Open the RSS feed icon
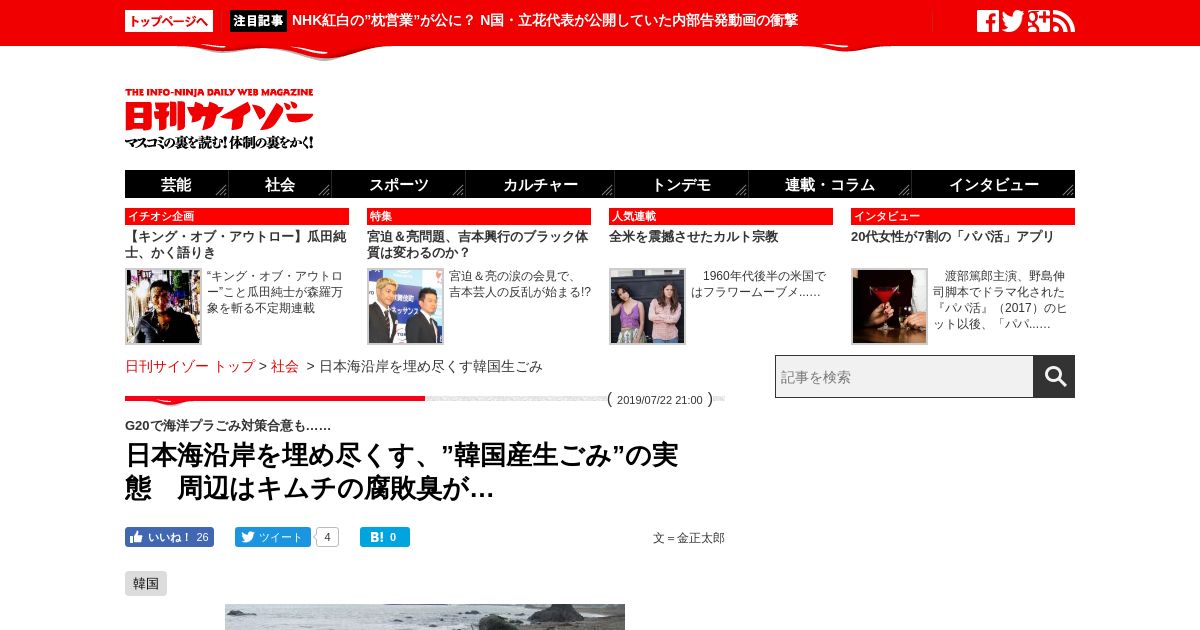Image resolution: width=1200 pixels, height=630 pixels. point(1064,21)
